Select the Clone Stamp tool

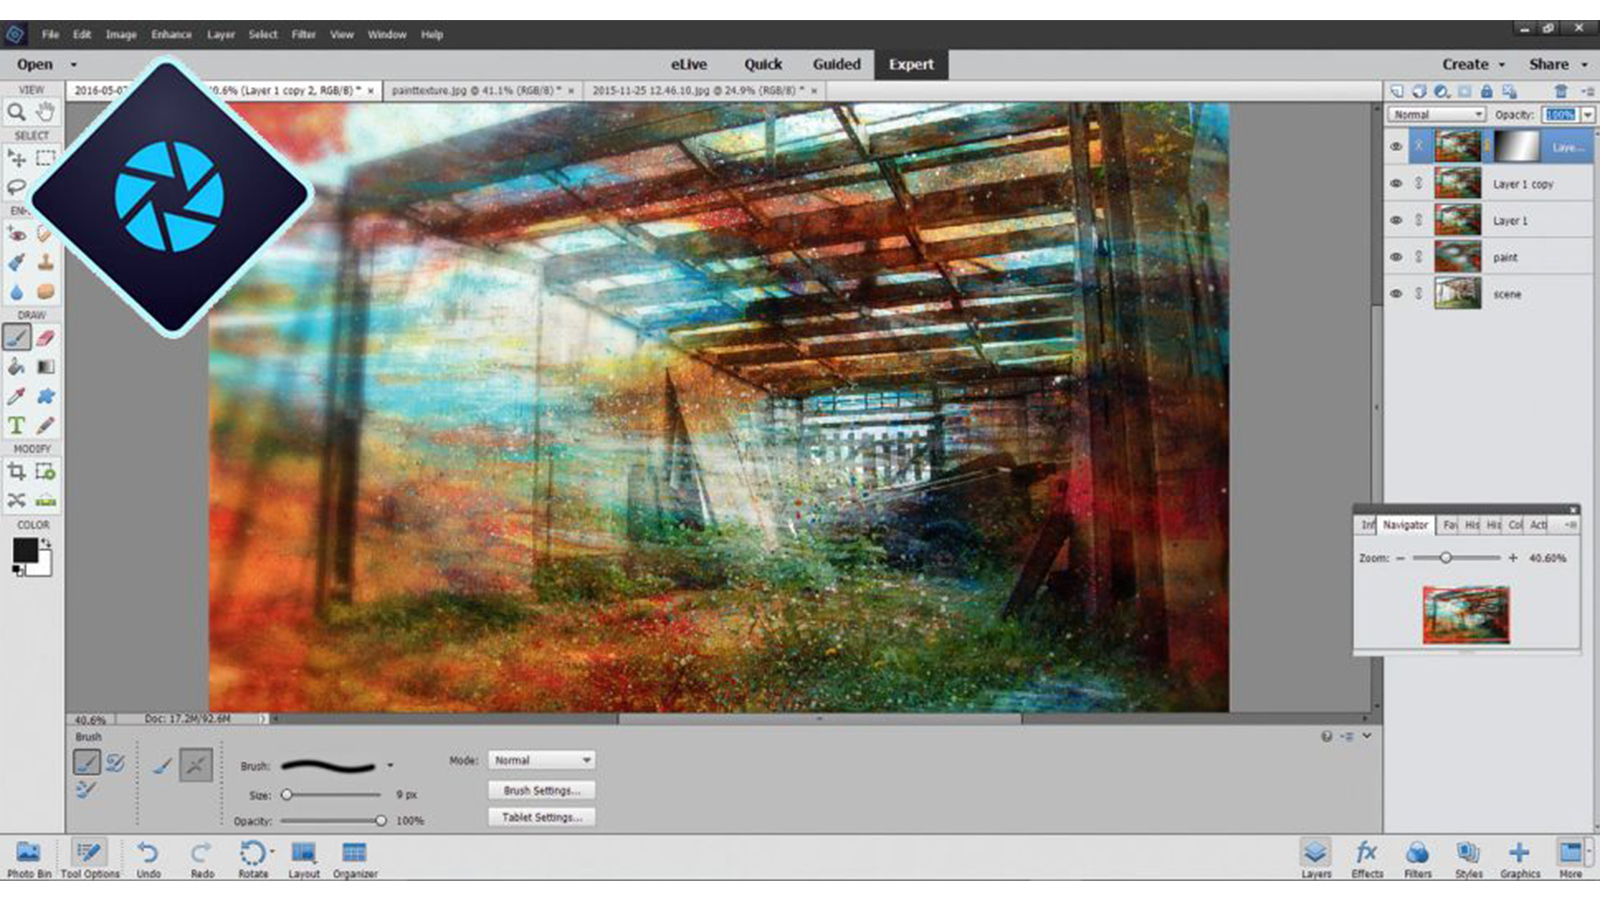tap(46, 263)
